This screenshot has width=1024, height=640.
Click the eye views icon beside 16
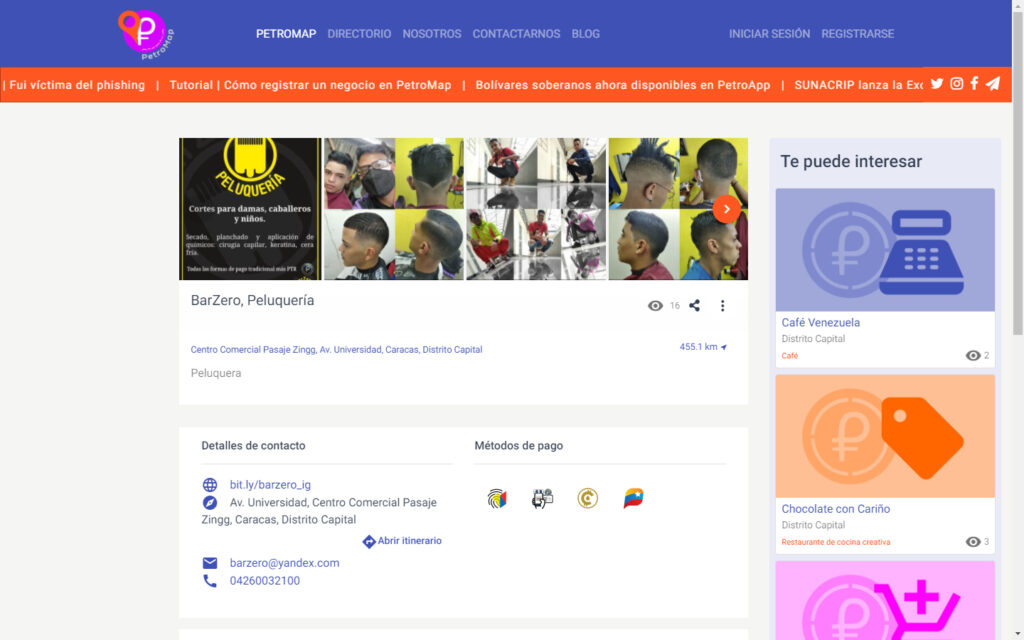click(655, 306)
